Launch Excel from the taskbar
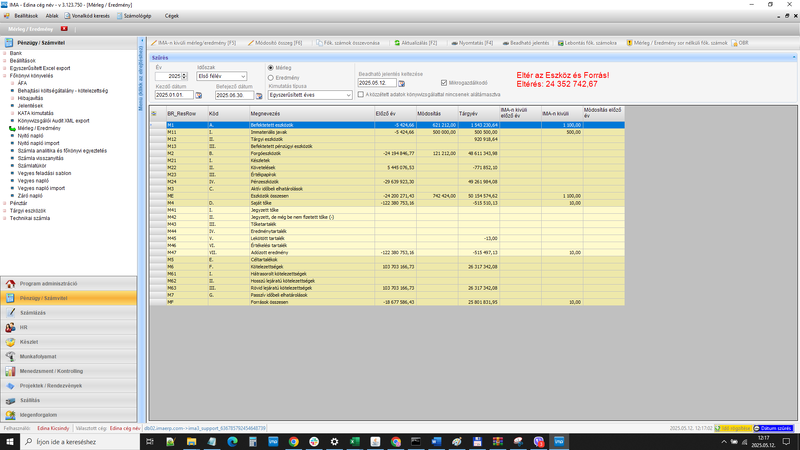Screen dimensions: 800x450 coord(355,442)
